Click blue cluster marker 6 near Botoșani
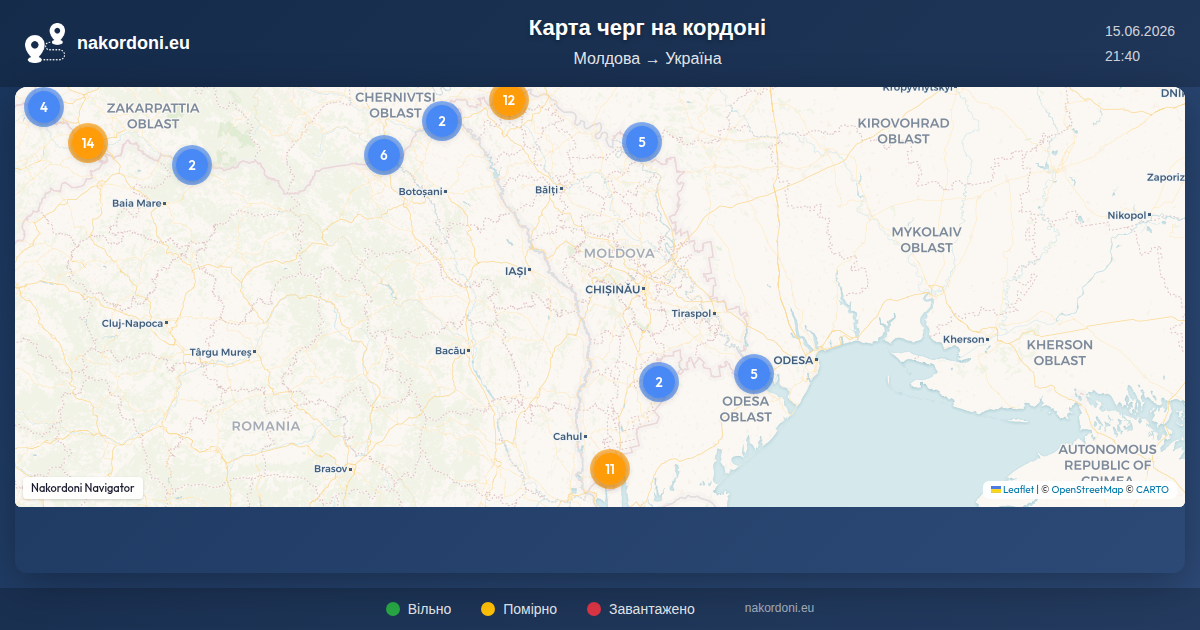This screenshot has height=630, width=1200. pyautogui.click(x=384, y=155)
